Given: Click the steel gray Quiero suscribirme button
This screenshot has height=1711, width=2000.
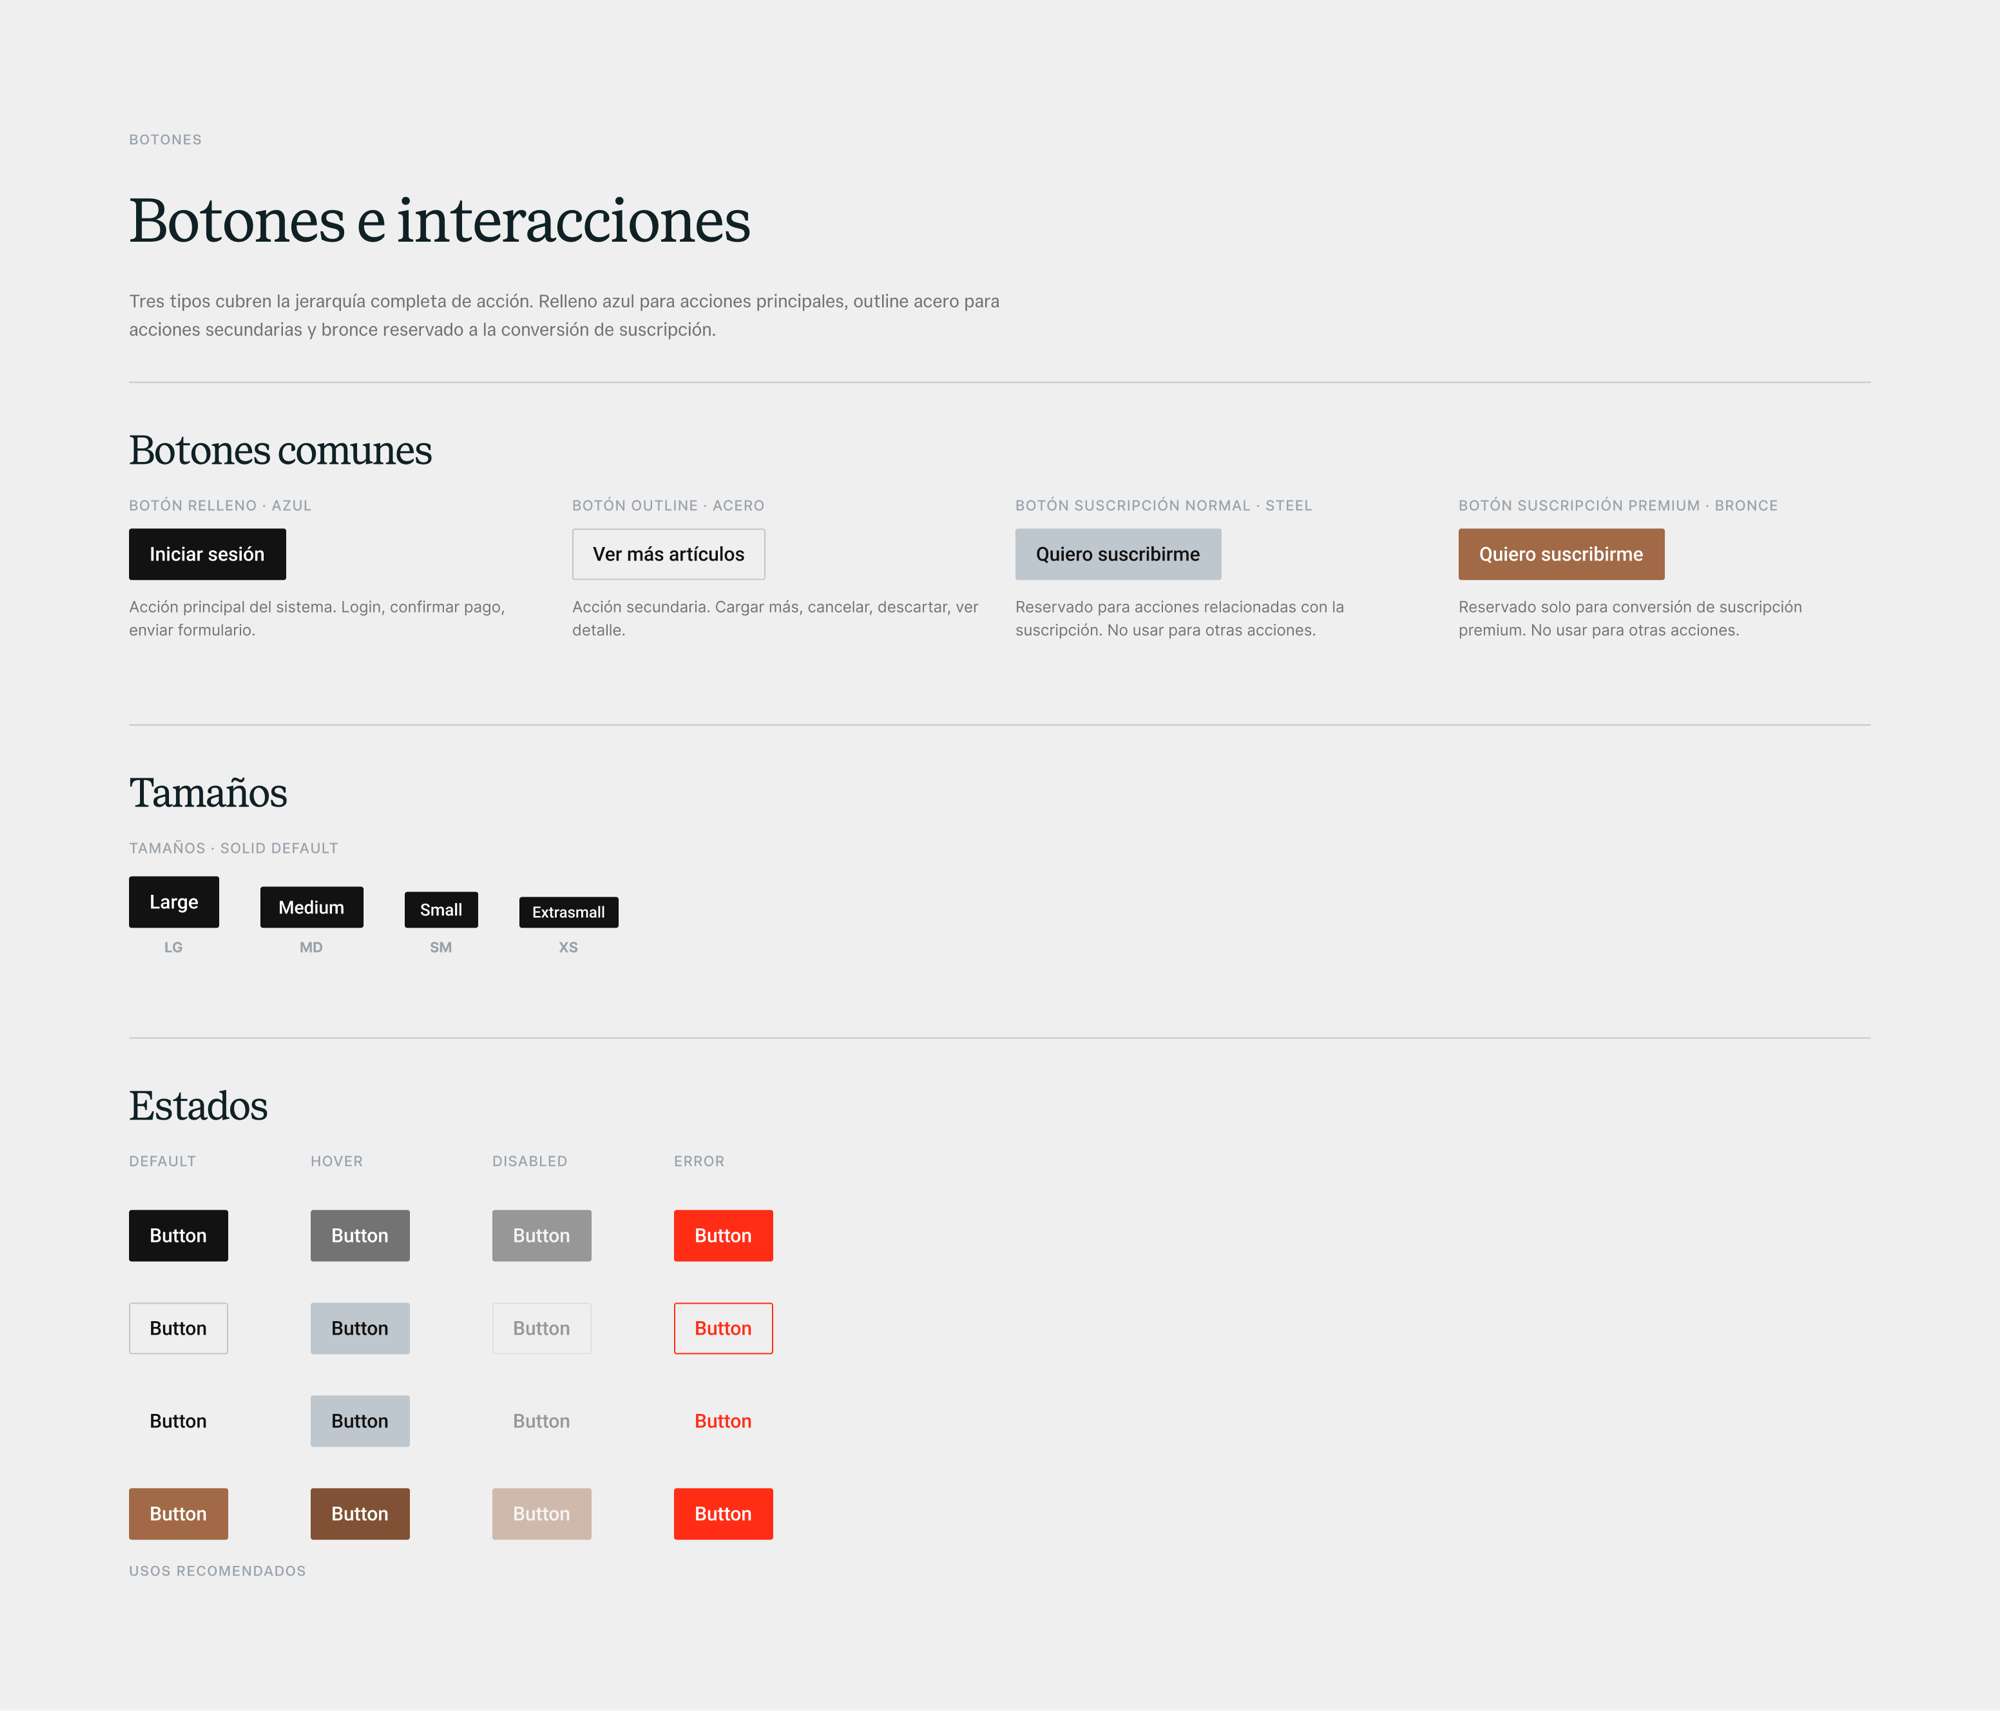Looking at the screenshot, I should [x=1118, y=554].
